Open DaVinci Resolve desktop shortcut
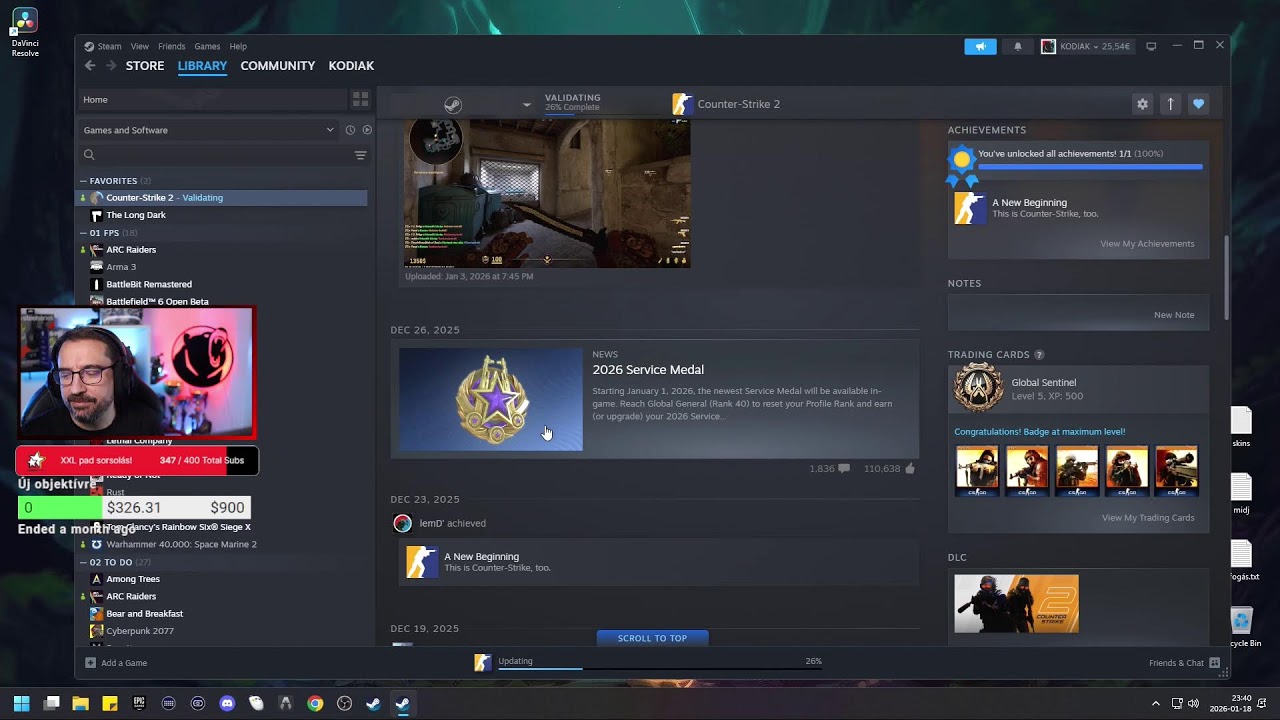 pos(25,33)
